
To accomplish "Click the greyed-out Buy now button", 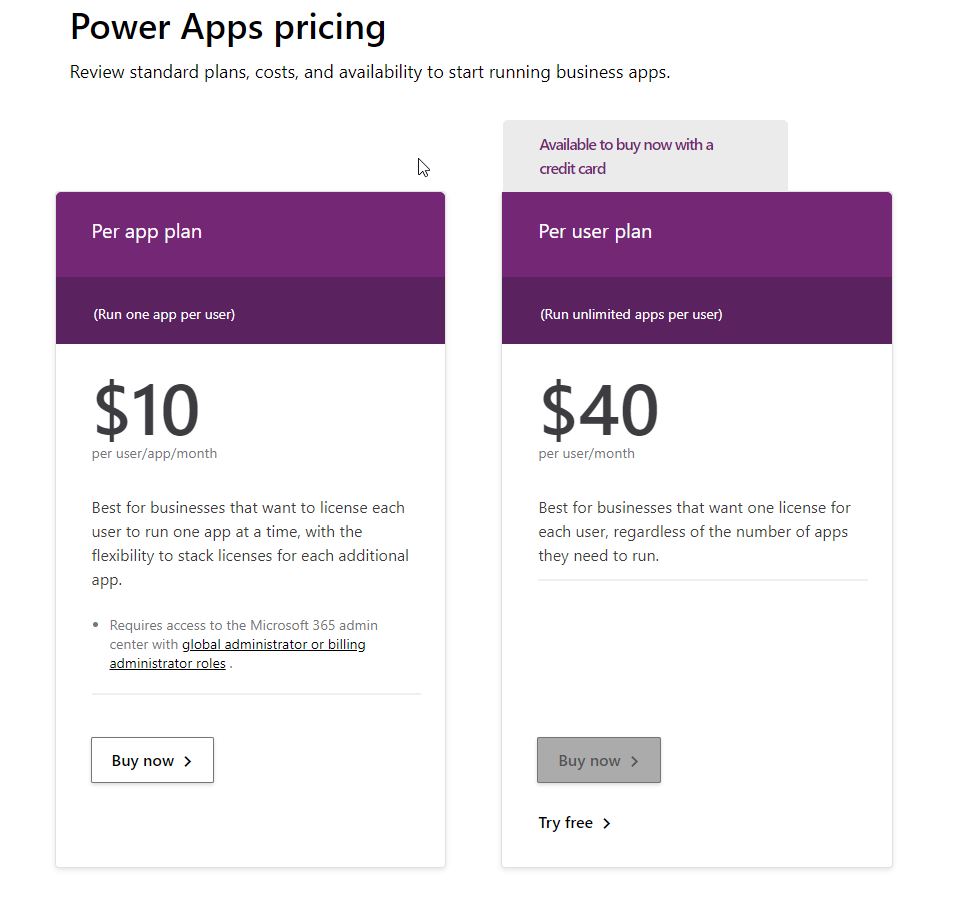I will (598, 760).
